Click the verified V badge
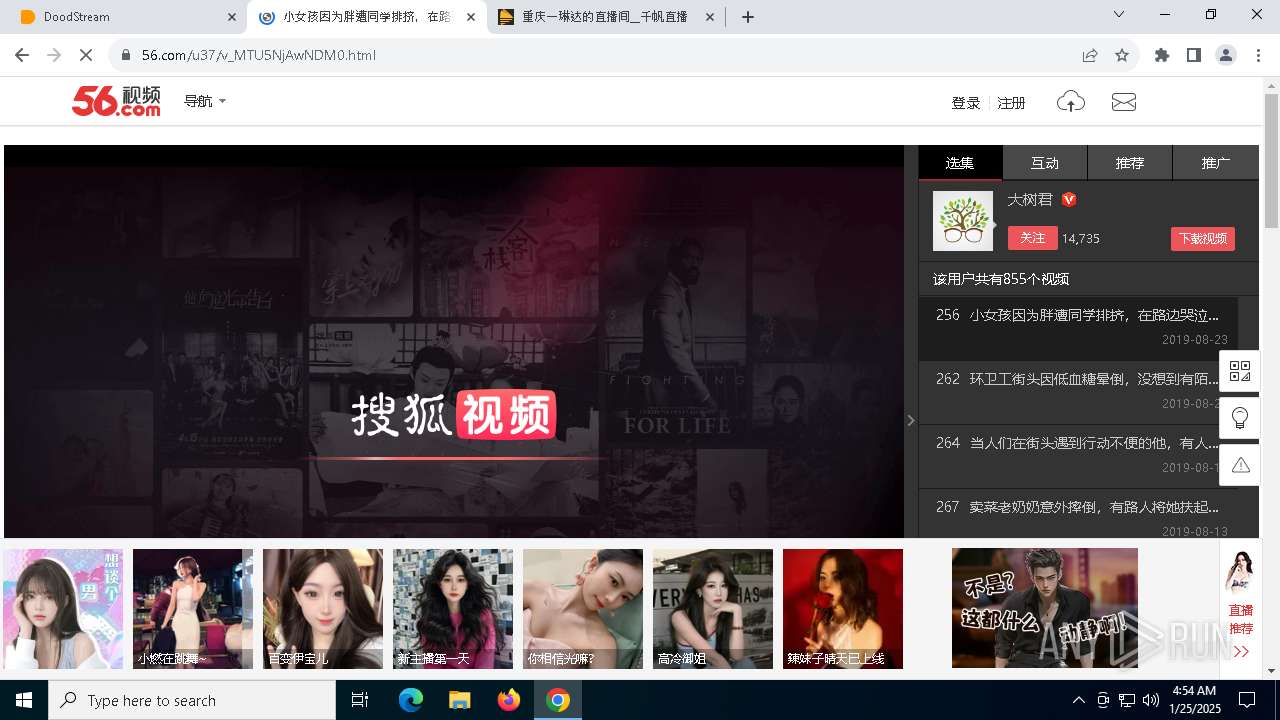The height and width of the screenshot is (720, 1280). 1069,199
